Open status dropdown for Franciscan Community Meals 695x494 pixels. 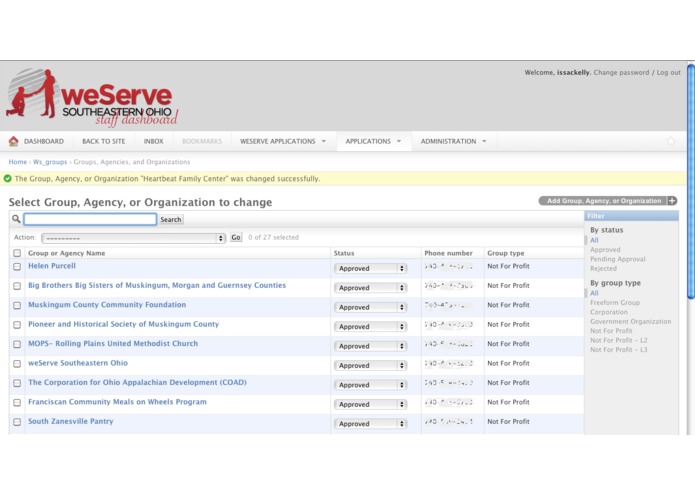click(x=371, y=405)
